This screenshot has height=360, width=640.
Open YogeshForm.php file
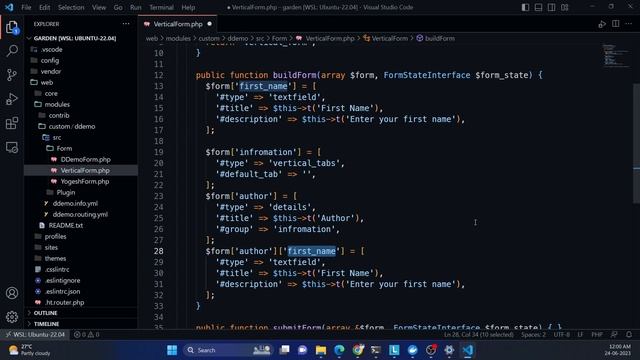[x=84, y=182]
